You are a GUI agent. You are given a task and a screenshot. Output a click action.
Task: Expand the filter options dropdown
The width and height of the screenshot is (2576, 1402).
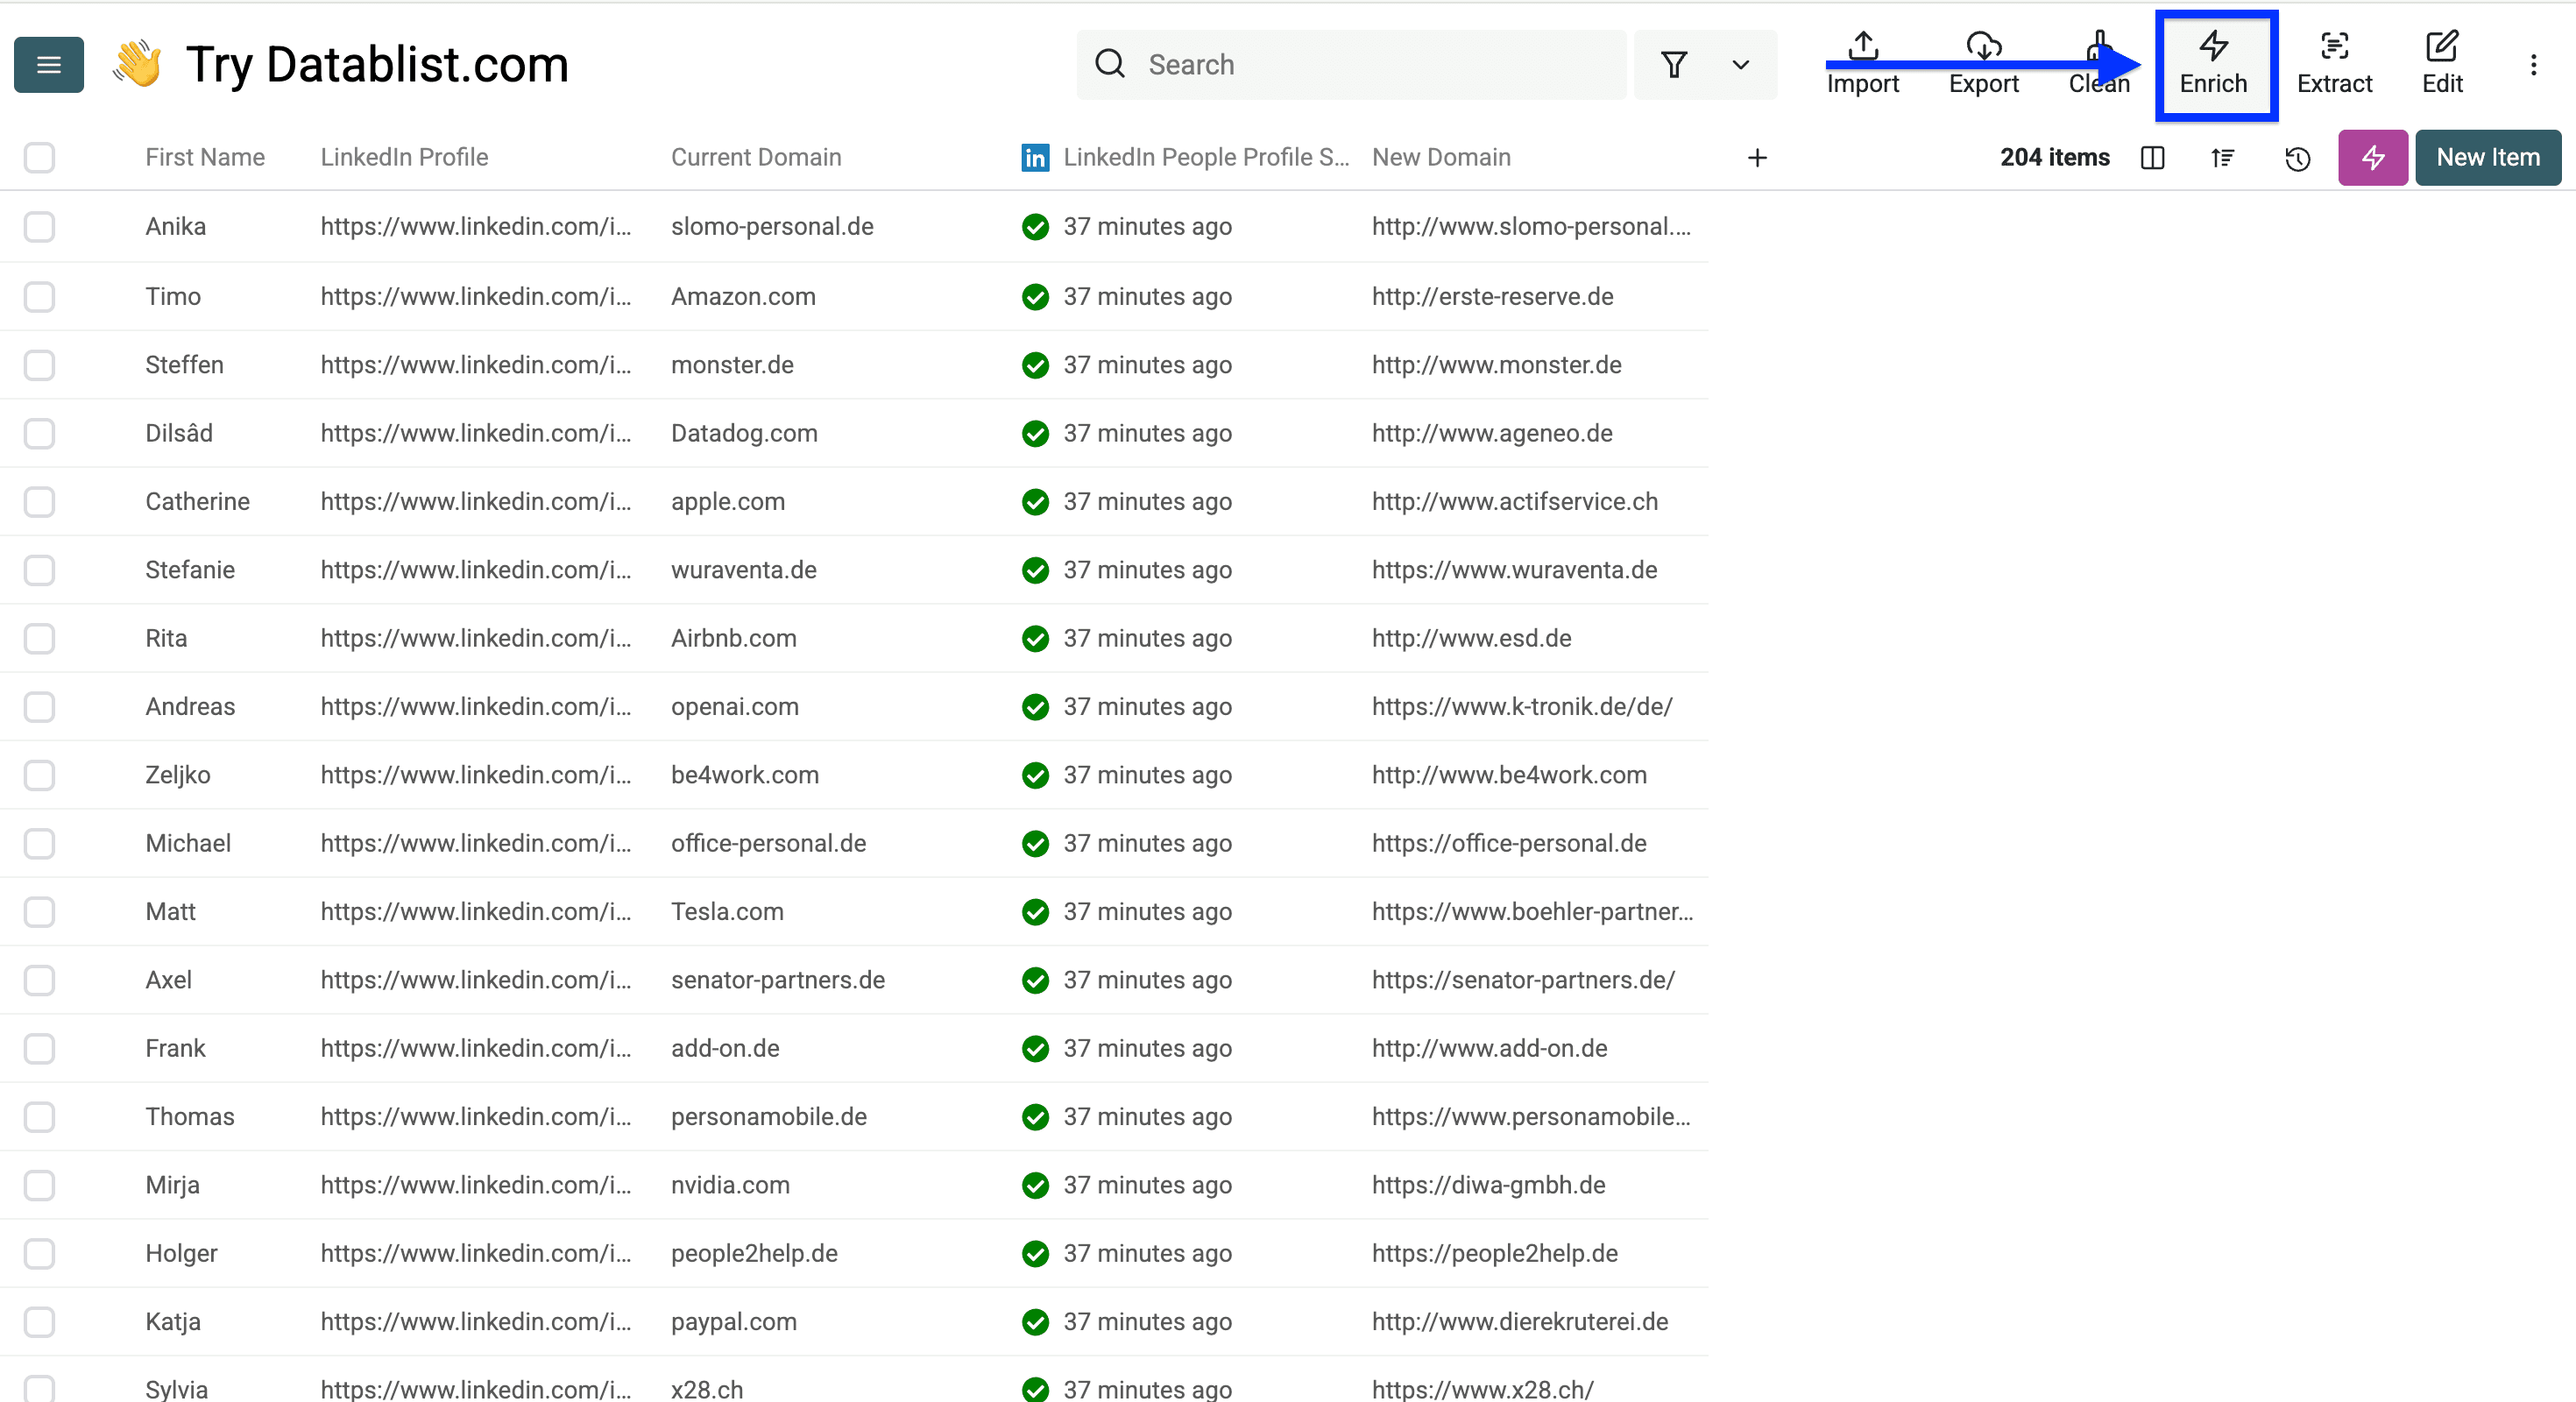point(1740,64)
